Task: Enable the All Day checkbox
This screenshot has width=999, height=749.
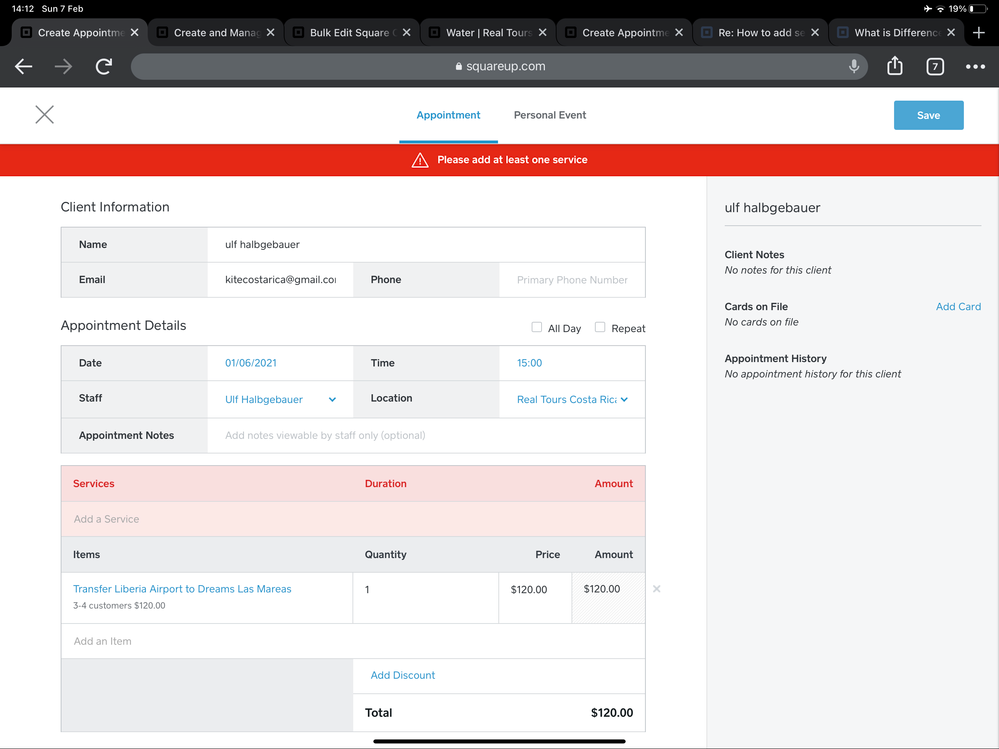Action: (x=537, y=328)
